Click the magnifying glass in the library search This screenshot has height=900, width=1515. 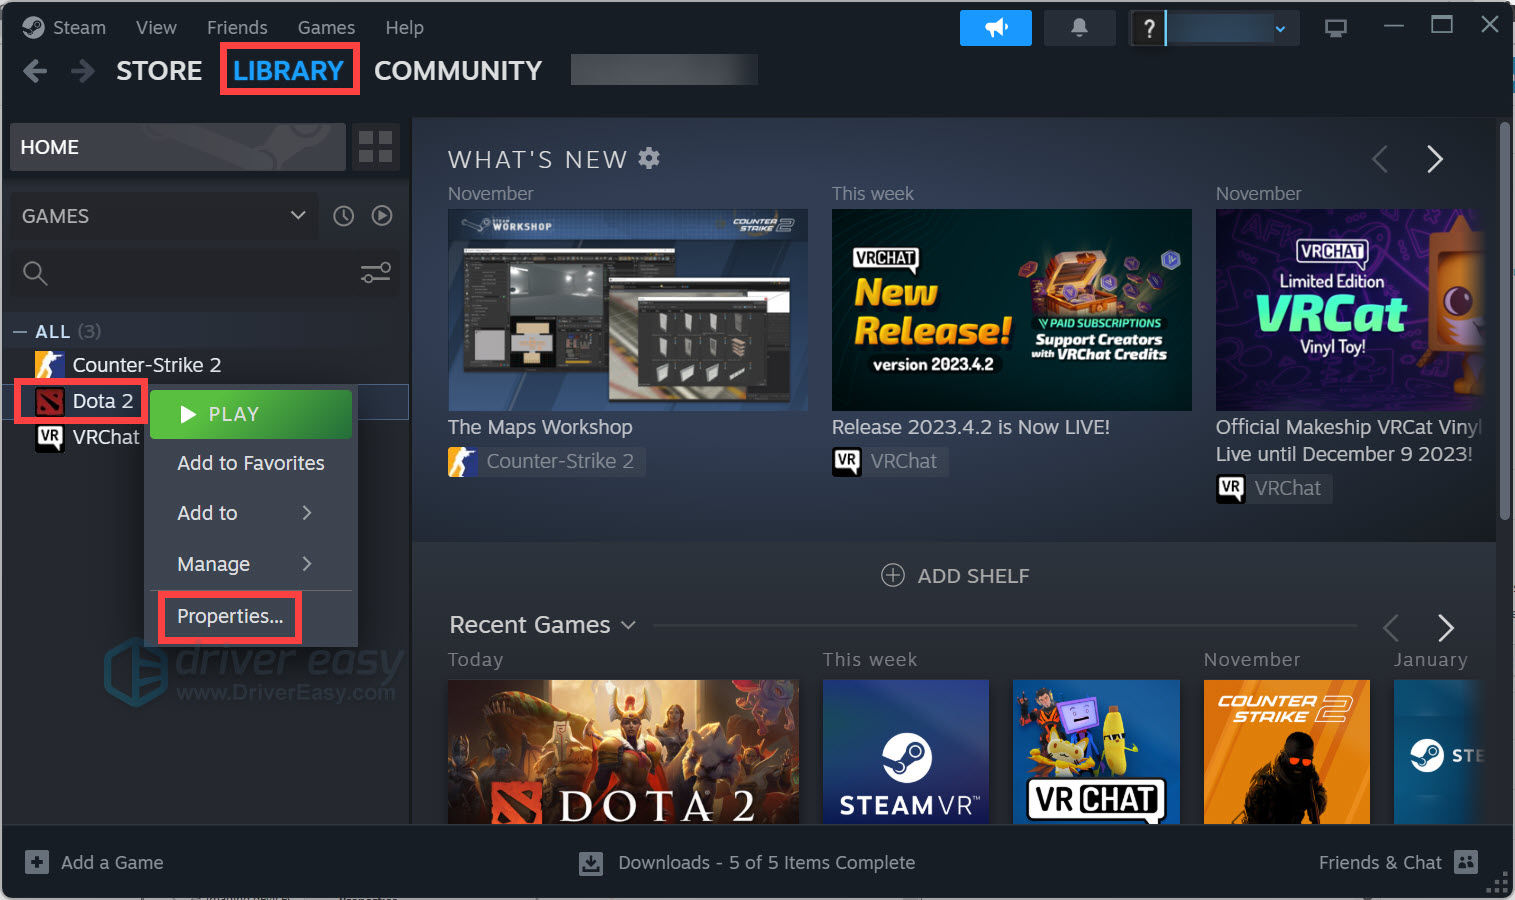[34, 272]
